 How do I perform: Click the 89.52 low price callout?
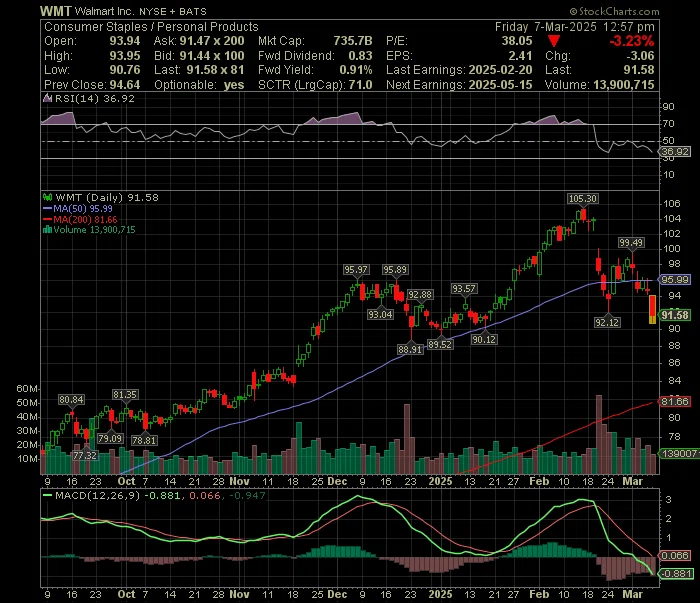[440, 344]
